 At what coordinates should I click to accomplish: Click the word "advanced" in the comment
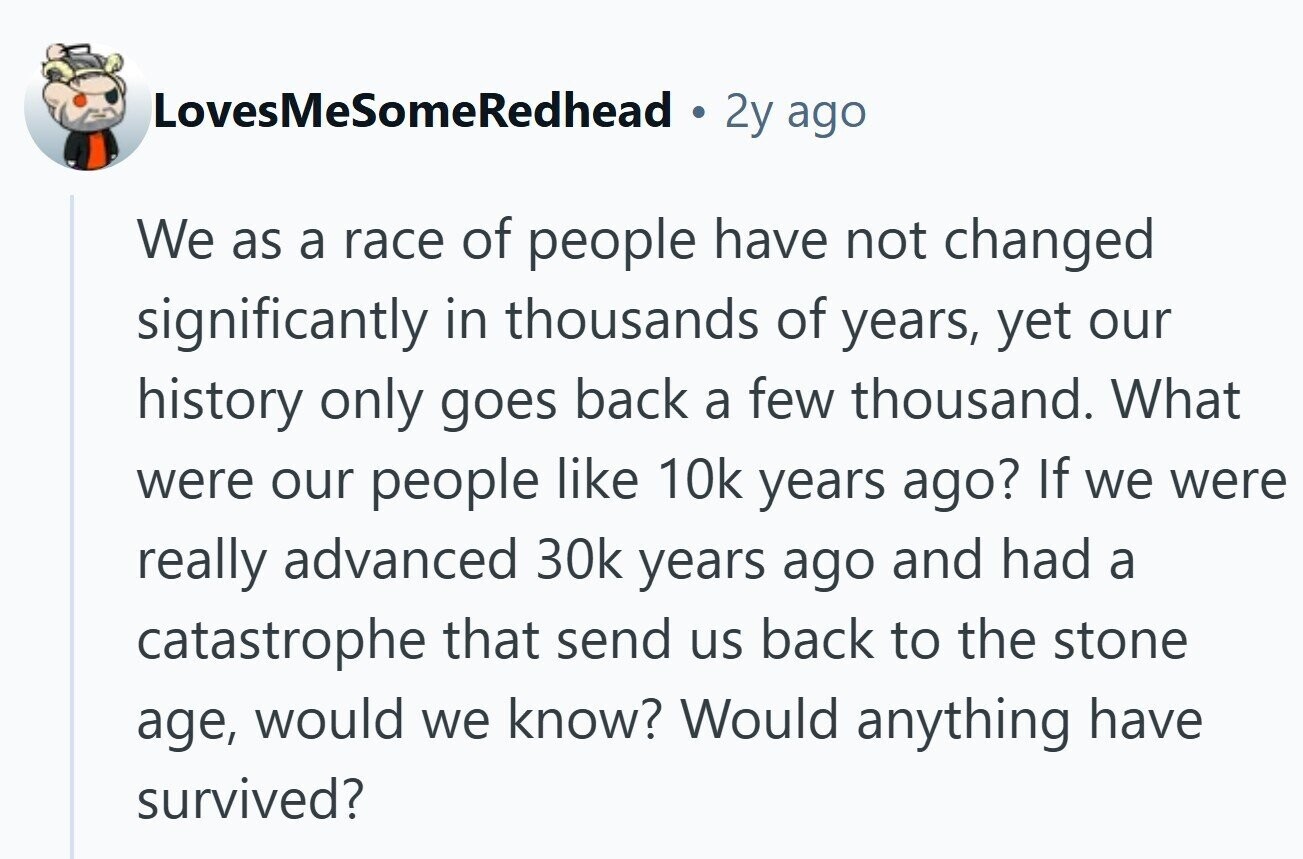click(399, 560)
